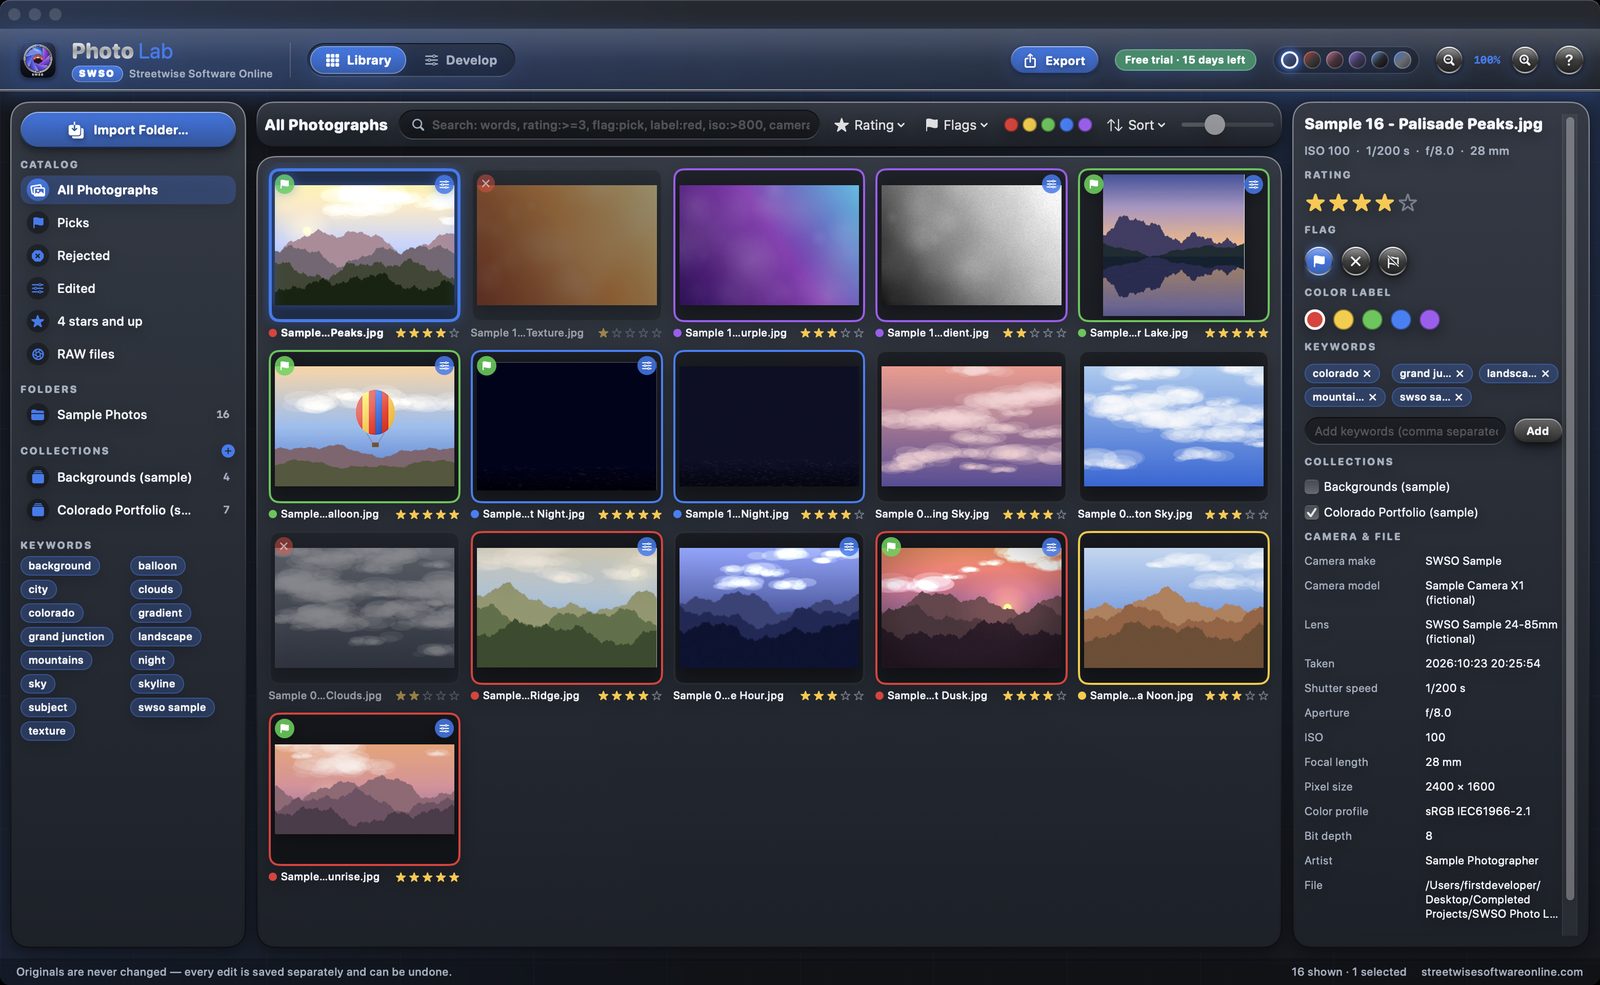Mark photo as rejected in Flag panel
The height and width of the screenshot is (985, 1600).
pyautogui.click(x=1355, y=261)
